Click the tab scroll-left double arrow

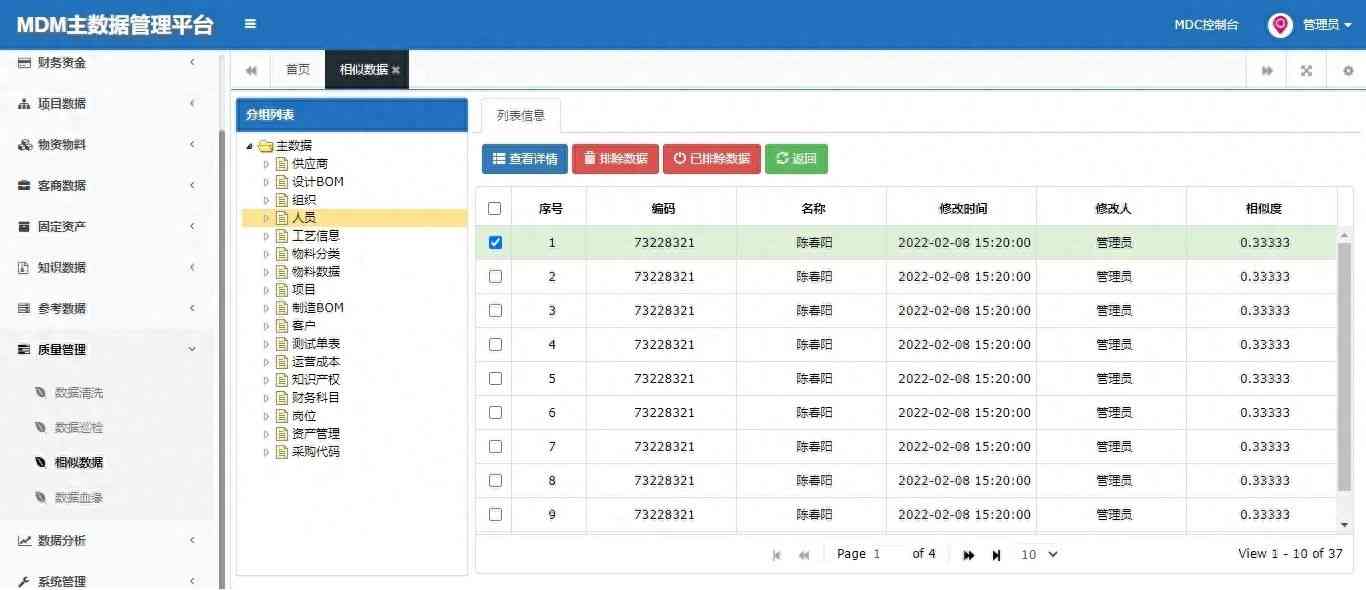251,70
